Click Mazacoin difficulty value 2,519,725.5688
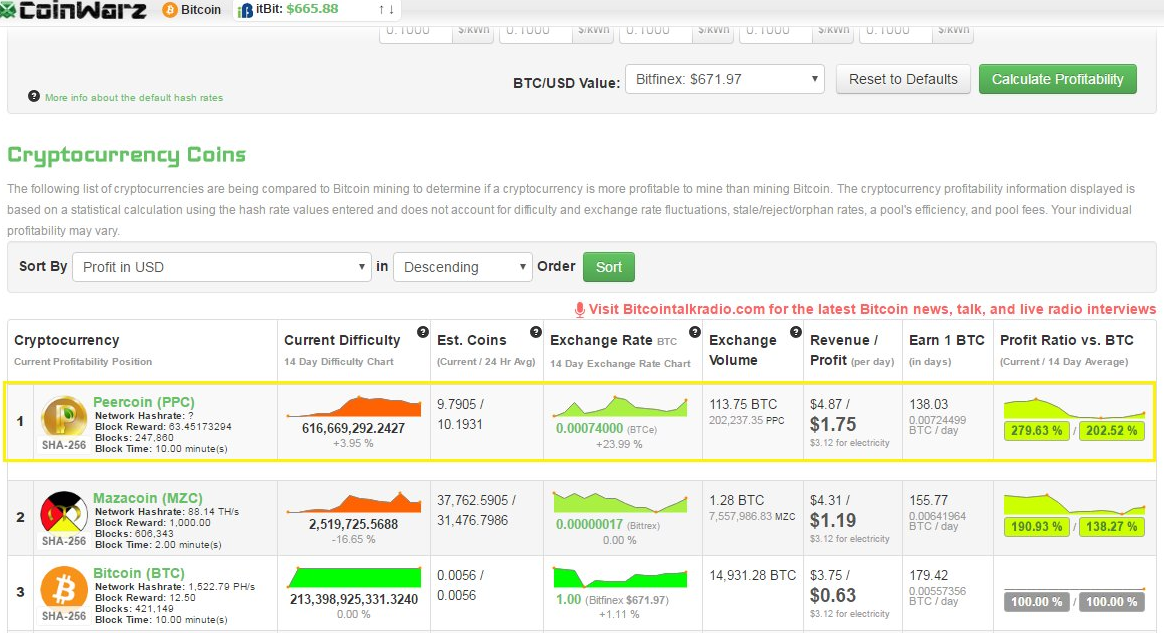The height and width of the screenshot is (644, 1170). pyautogui.click(x=354, y=525)
